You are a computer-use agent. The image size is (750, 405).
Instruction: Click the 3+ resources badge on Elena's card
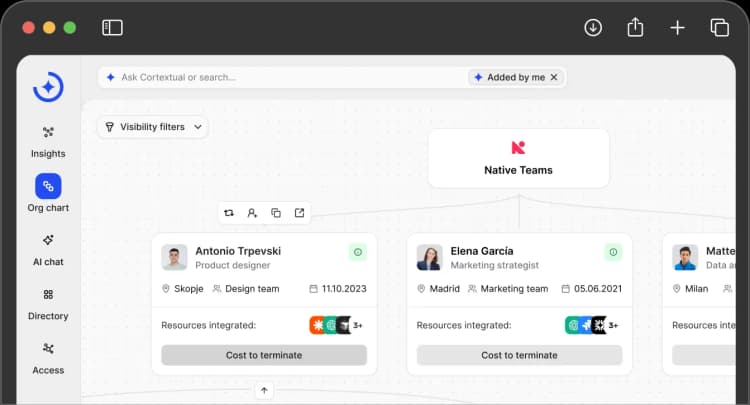pos(613,326)
